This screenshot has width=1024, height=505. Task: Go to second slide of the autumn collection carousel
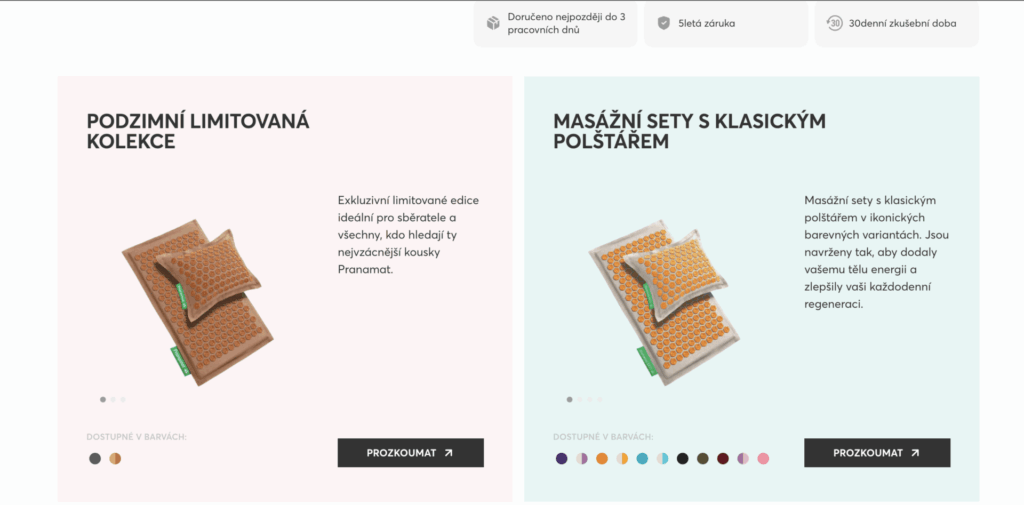pyautogui.click(x=112, y=400)
